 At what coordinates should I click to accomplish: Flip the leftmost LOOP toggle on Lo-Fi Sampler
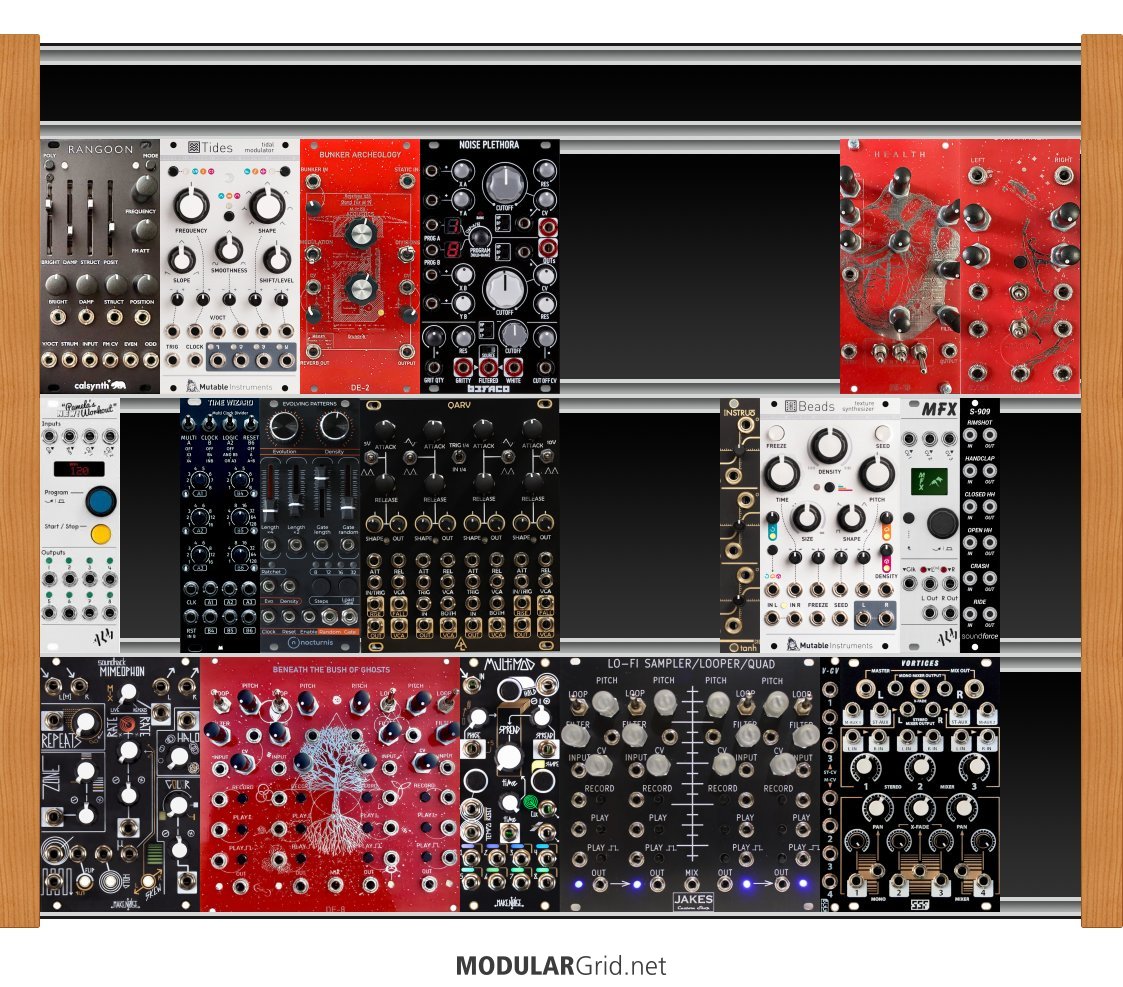[577, 706]
